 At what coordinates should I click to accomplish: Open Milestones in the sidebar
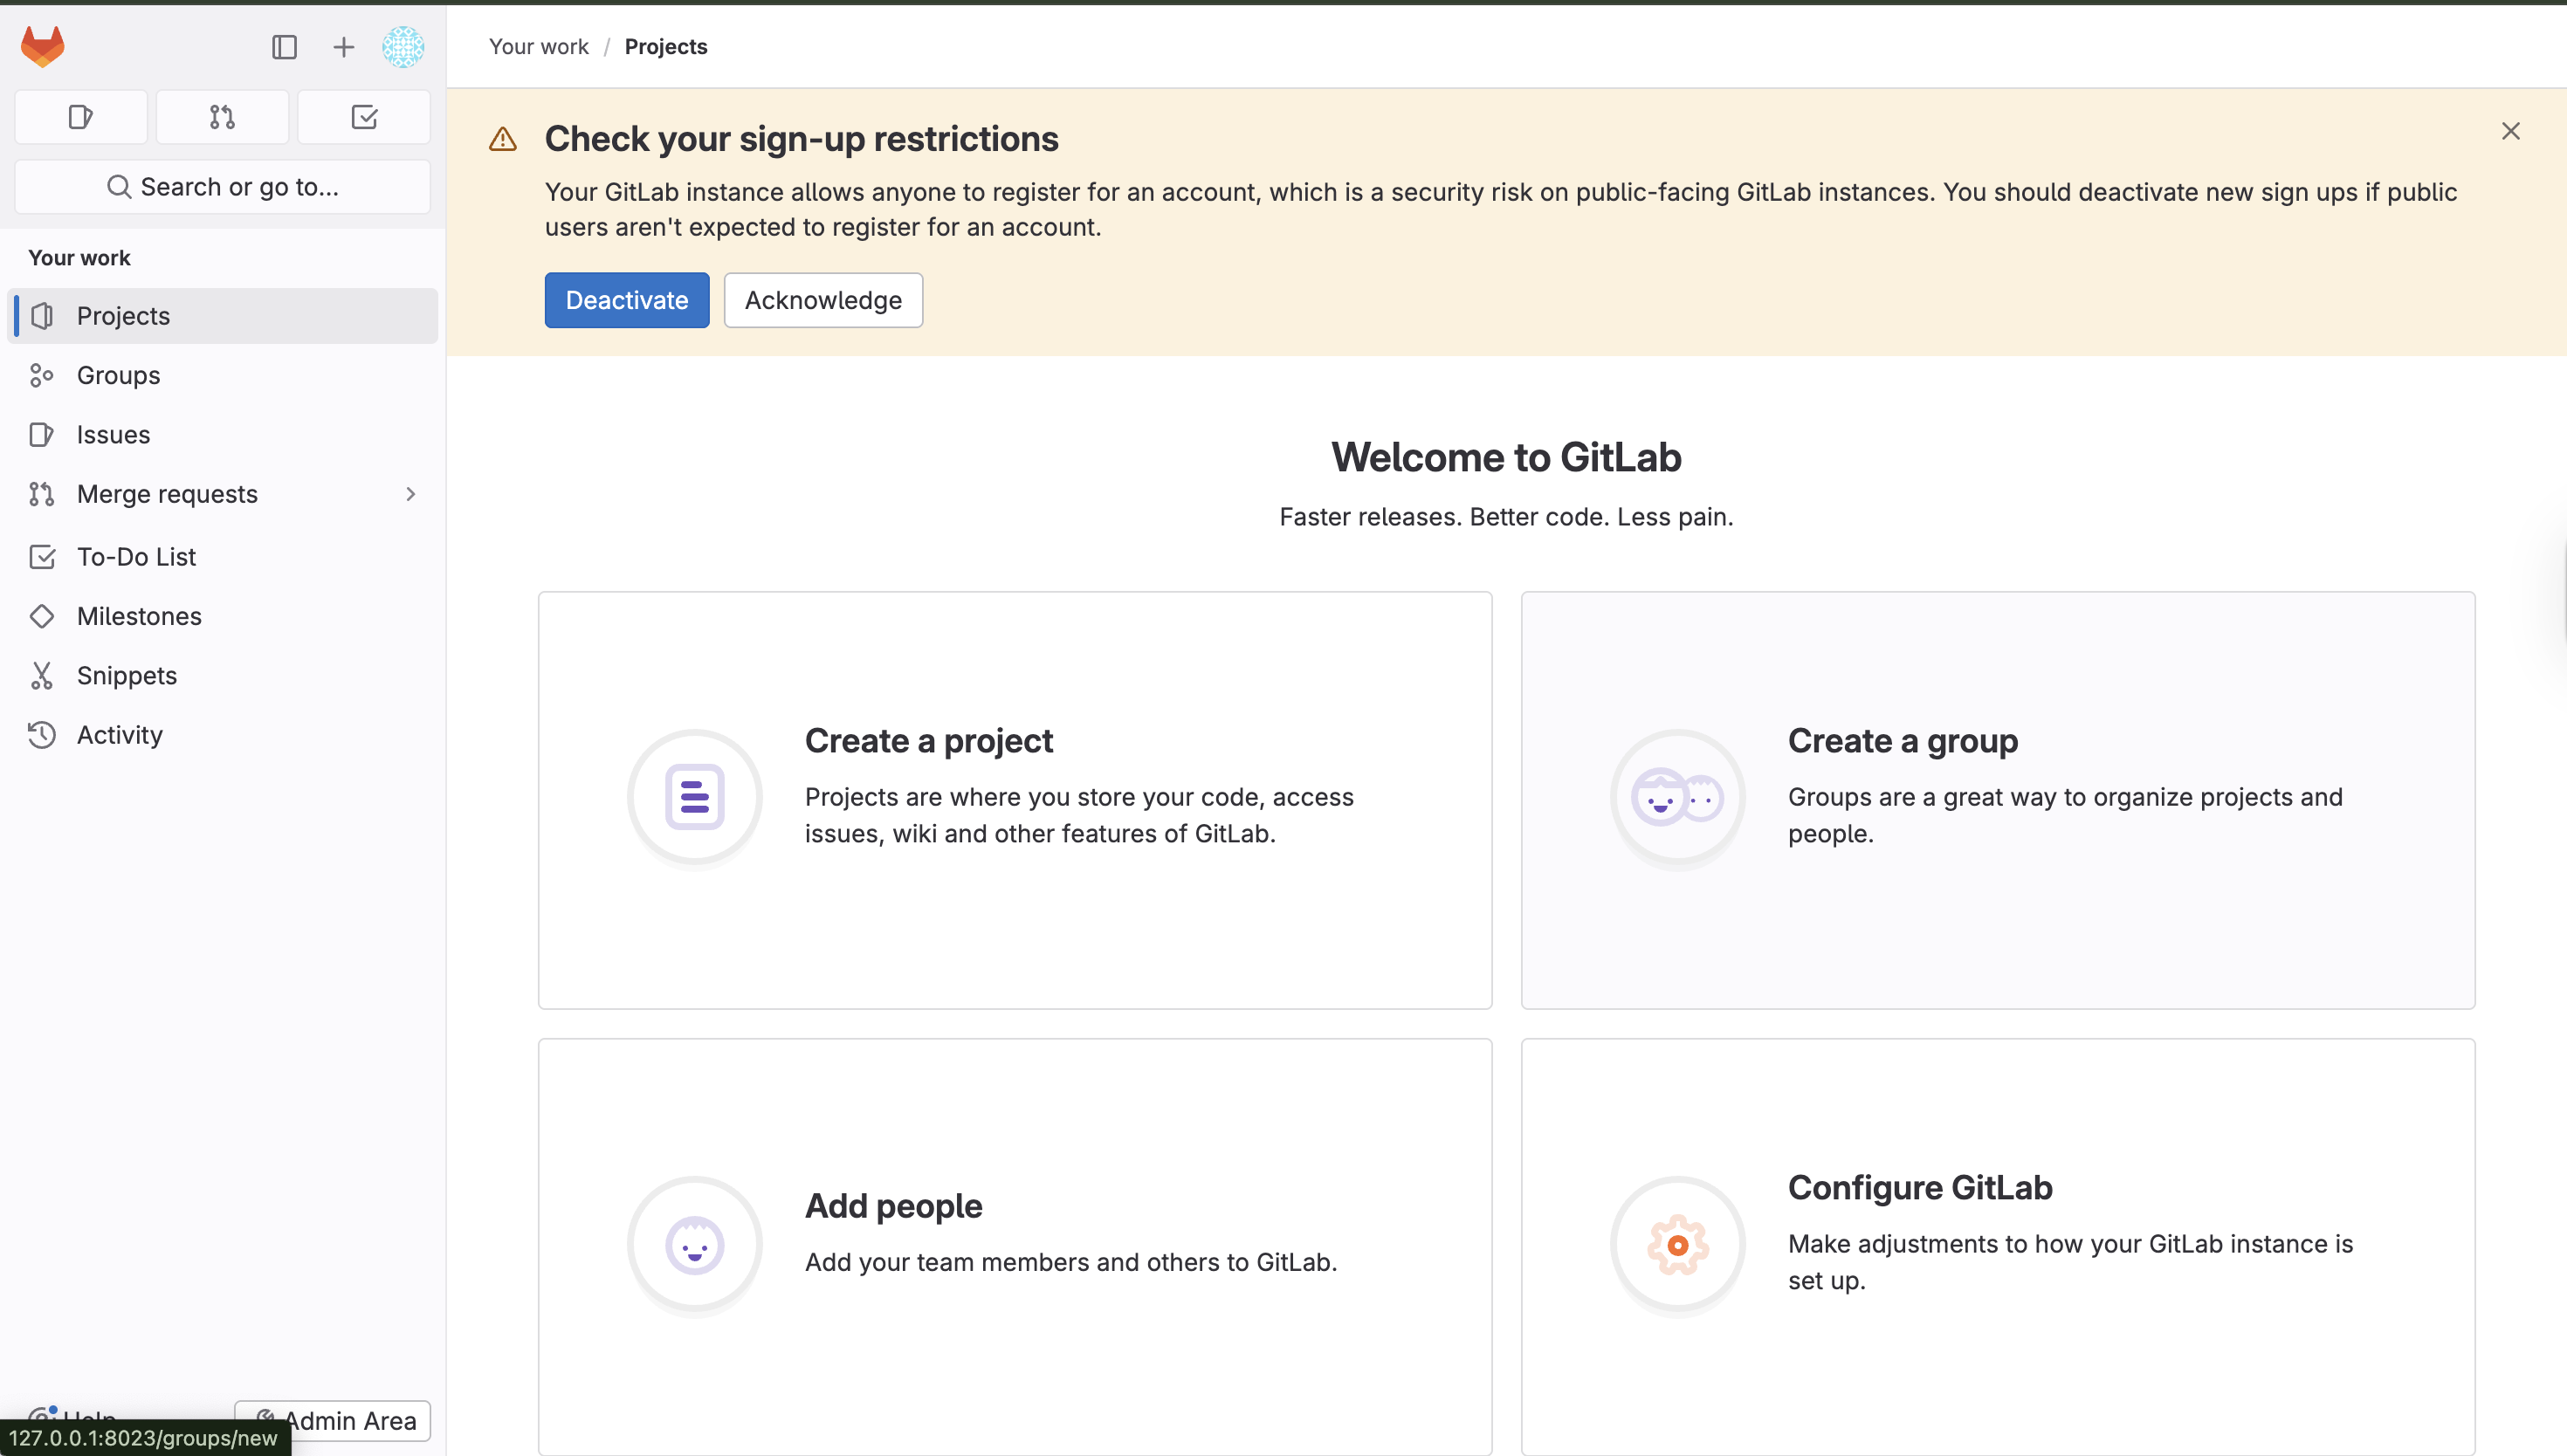pos(222,616)
